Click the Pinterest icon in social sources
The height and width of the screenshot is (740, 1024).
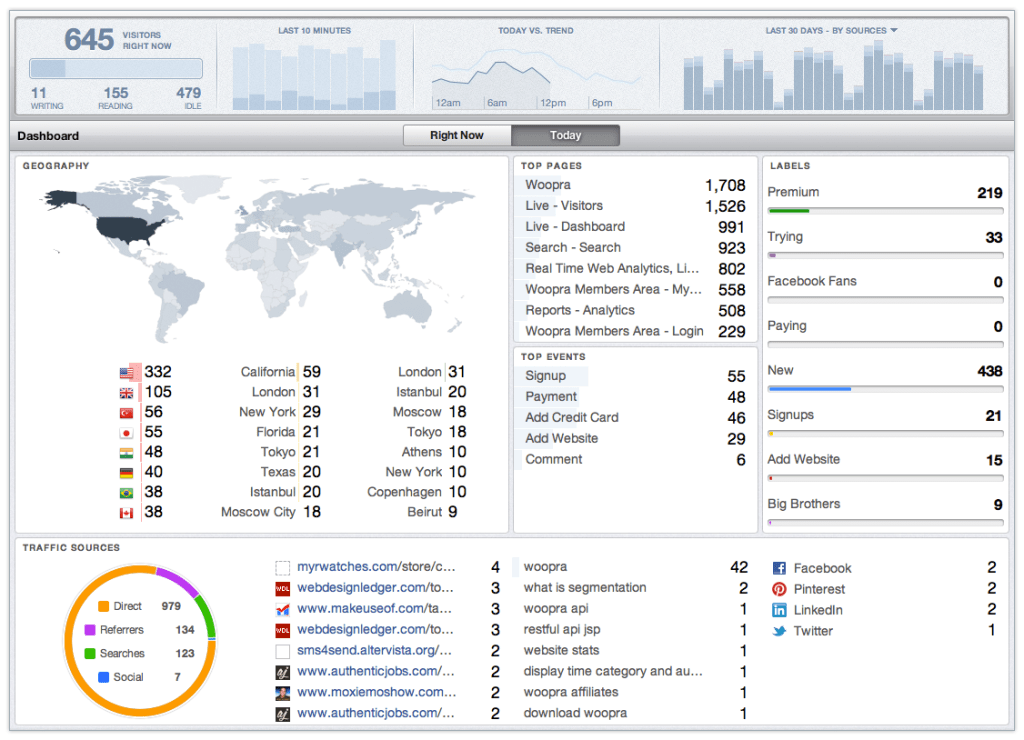point(779,589)
